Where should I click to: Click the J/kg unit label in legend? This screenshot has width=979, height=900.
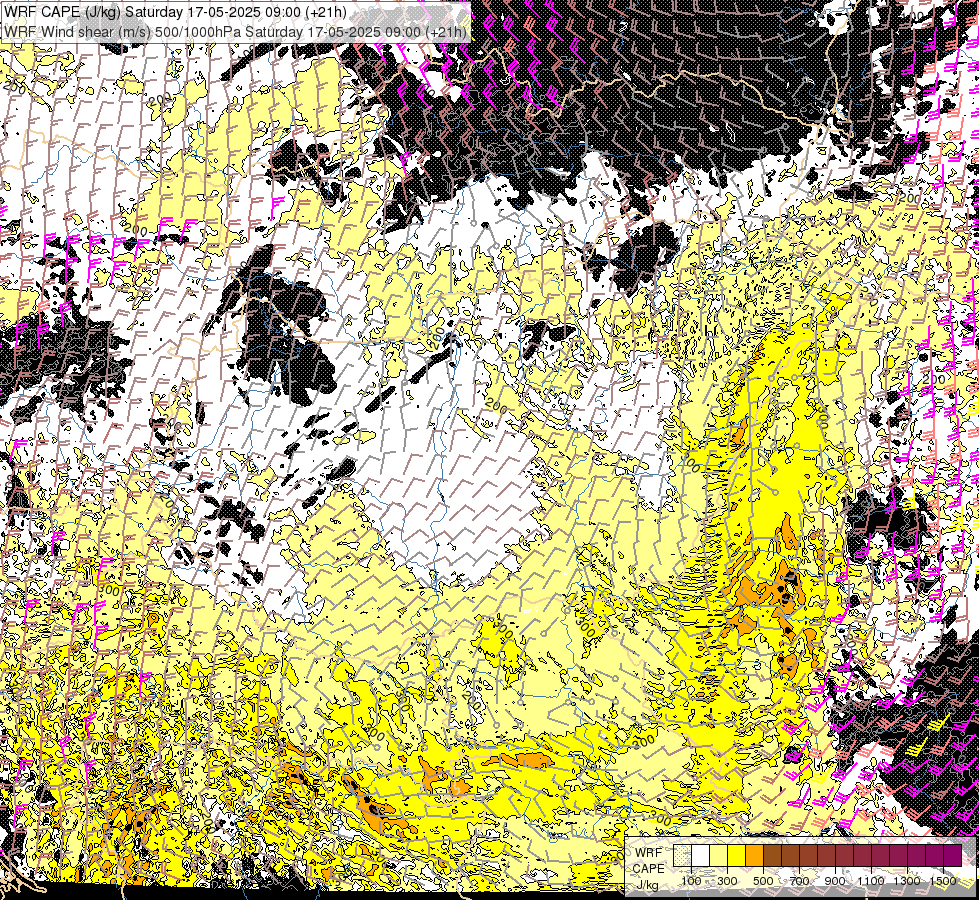tap(647, 885)
